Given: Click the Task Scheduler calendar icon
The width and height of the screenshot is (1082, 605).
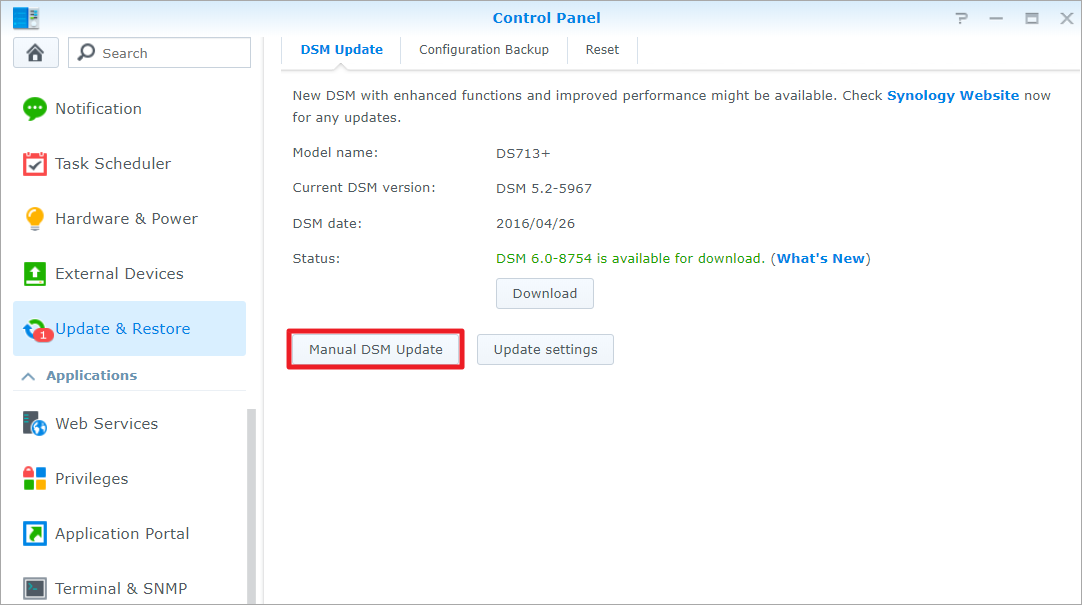Looking at the screenshot, I should coord(35,164).
